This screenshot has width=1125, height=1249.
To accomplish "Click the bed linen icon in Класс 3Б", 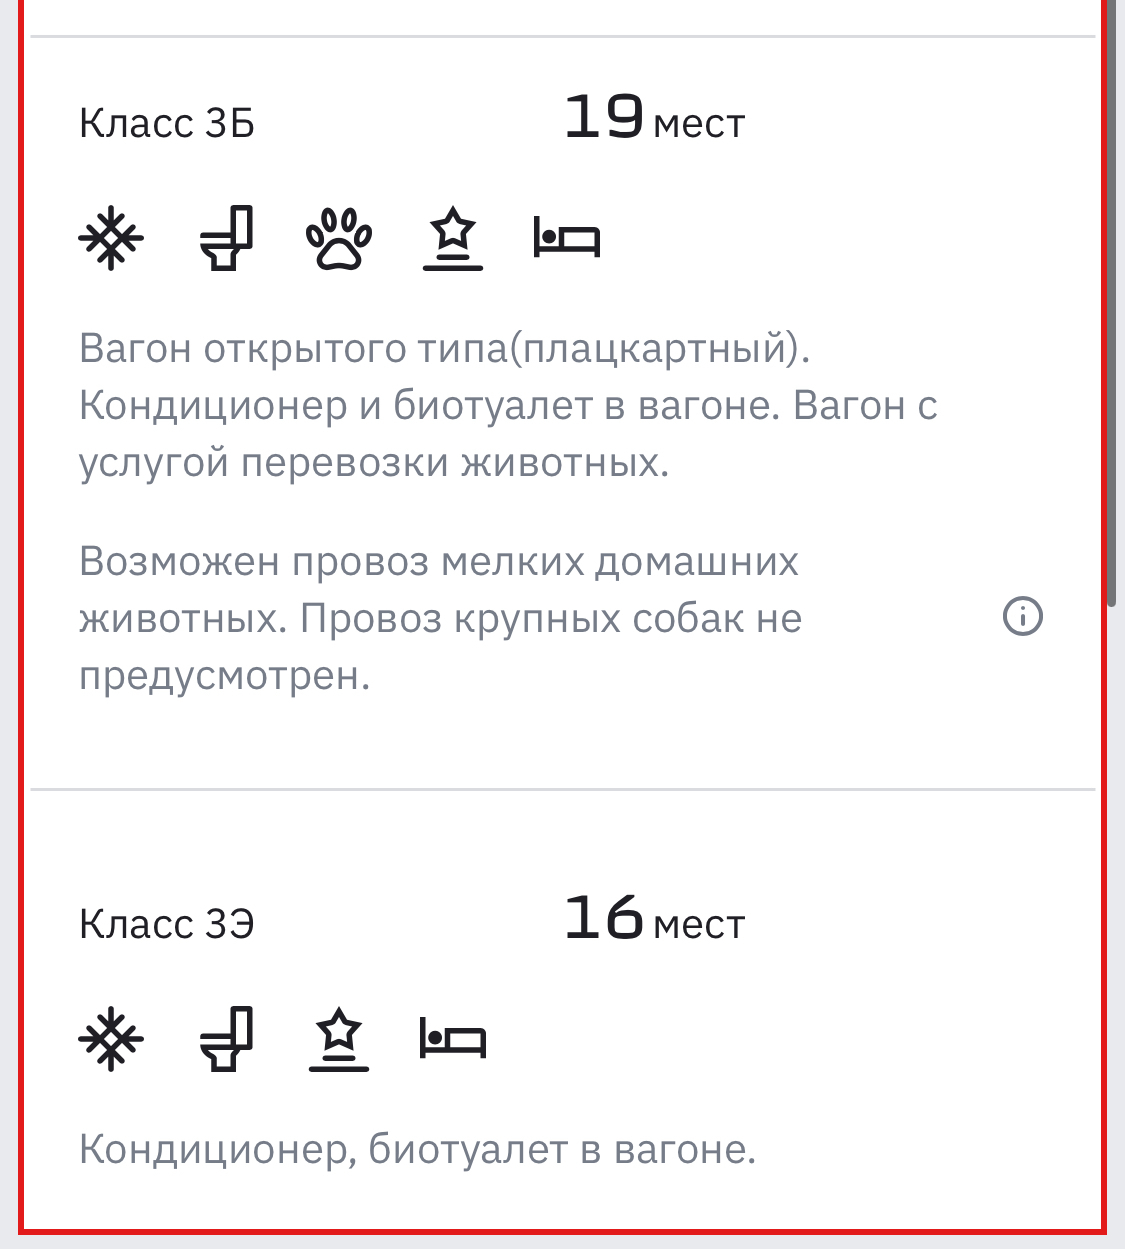I will 566,239.
